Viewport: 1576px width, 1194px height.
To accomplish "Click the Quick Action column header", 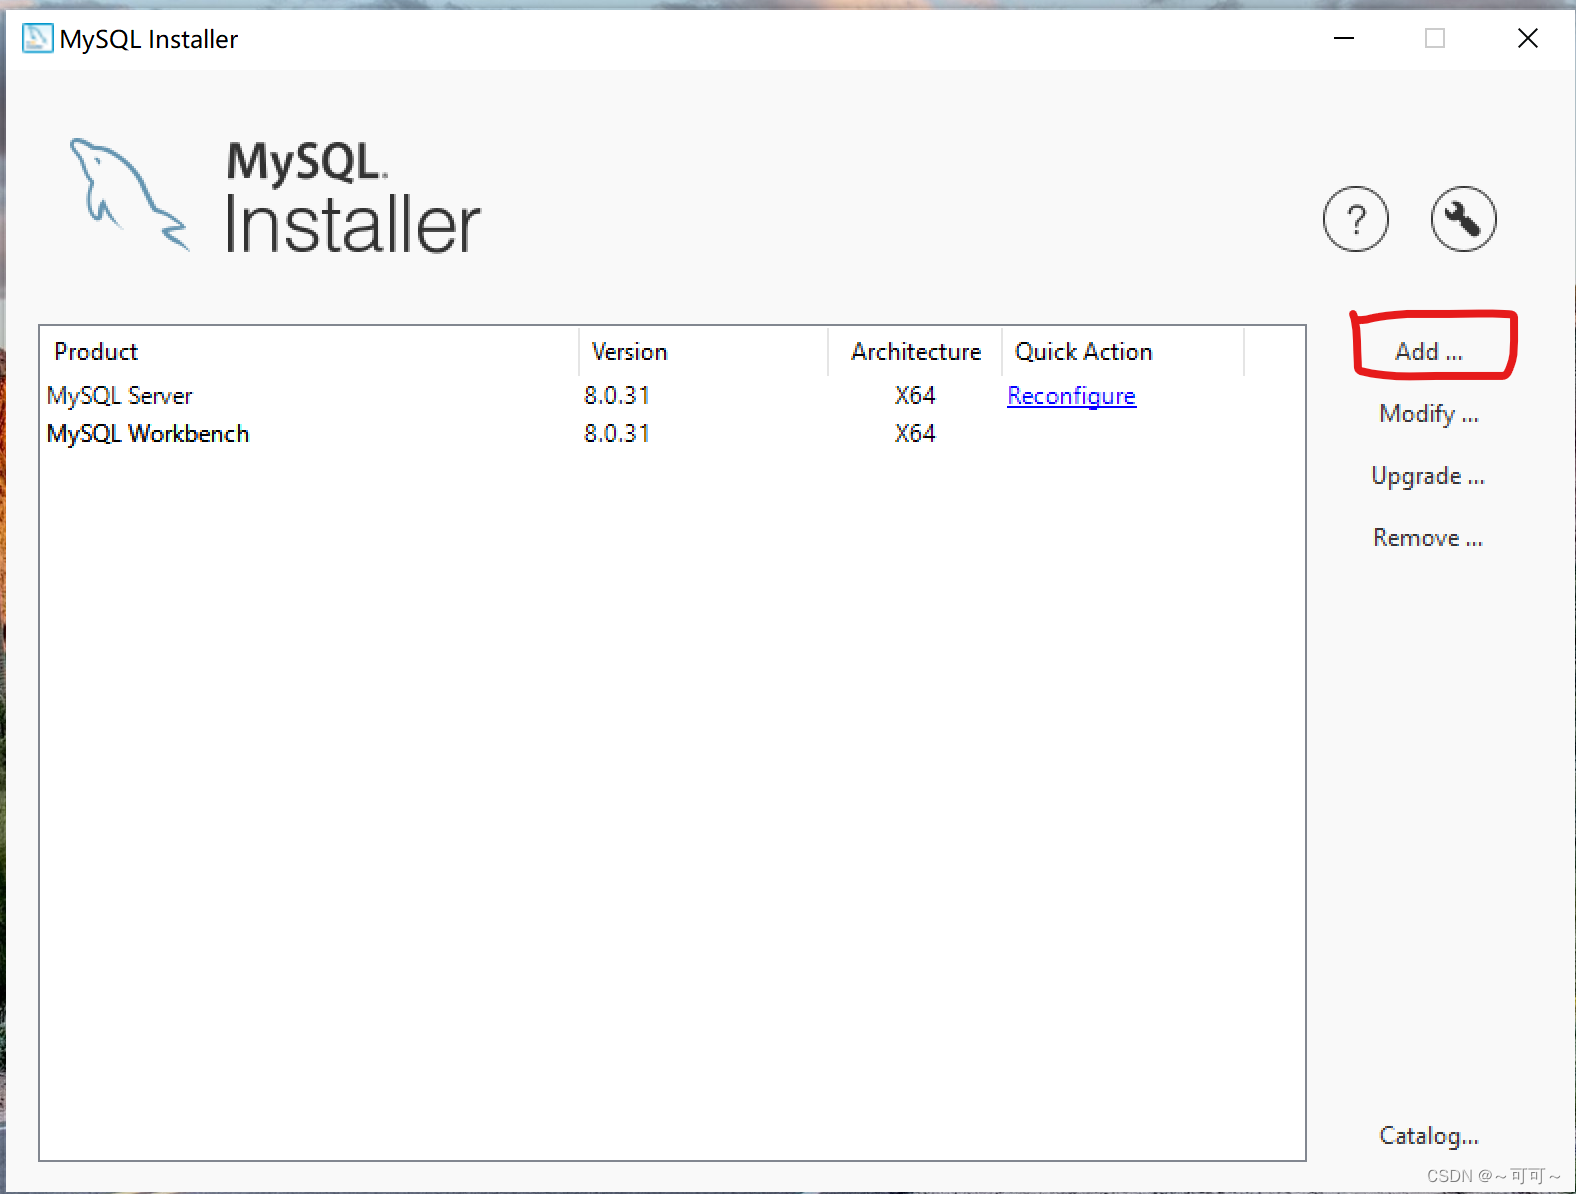I will (1124, 352).
